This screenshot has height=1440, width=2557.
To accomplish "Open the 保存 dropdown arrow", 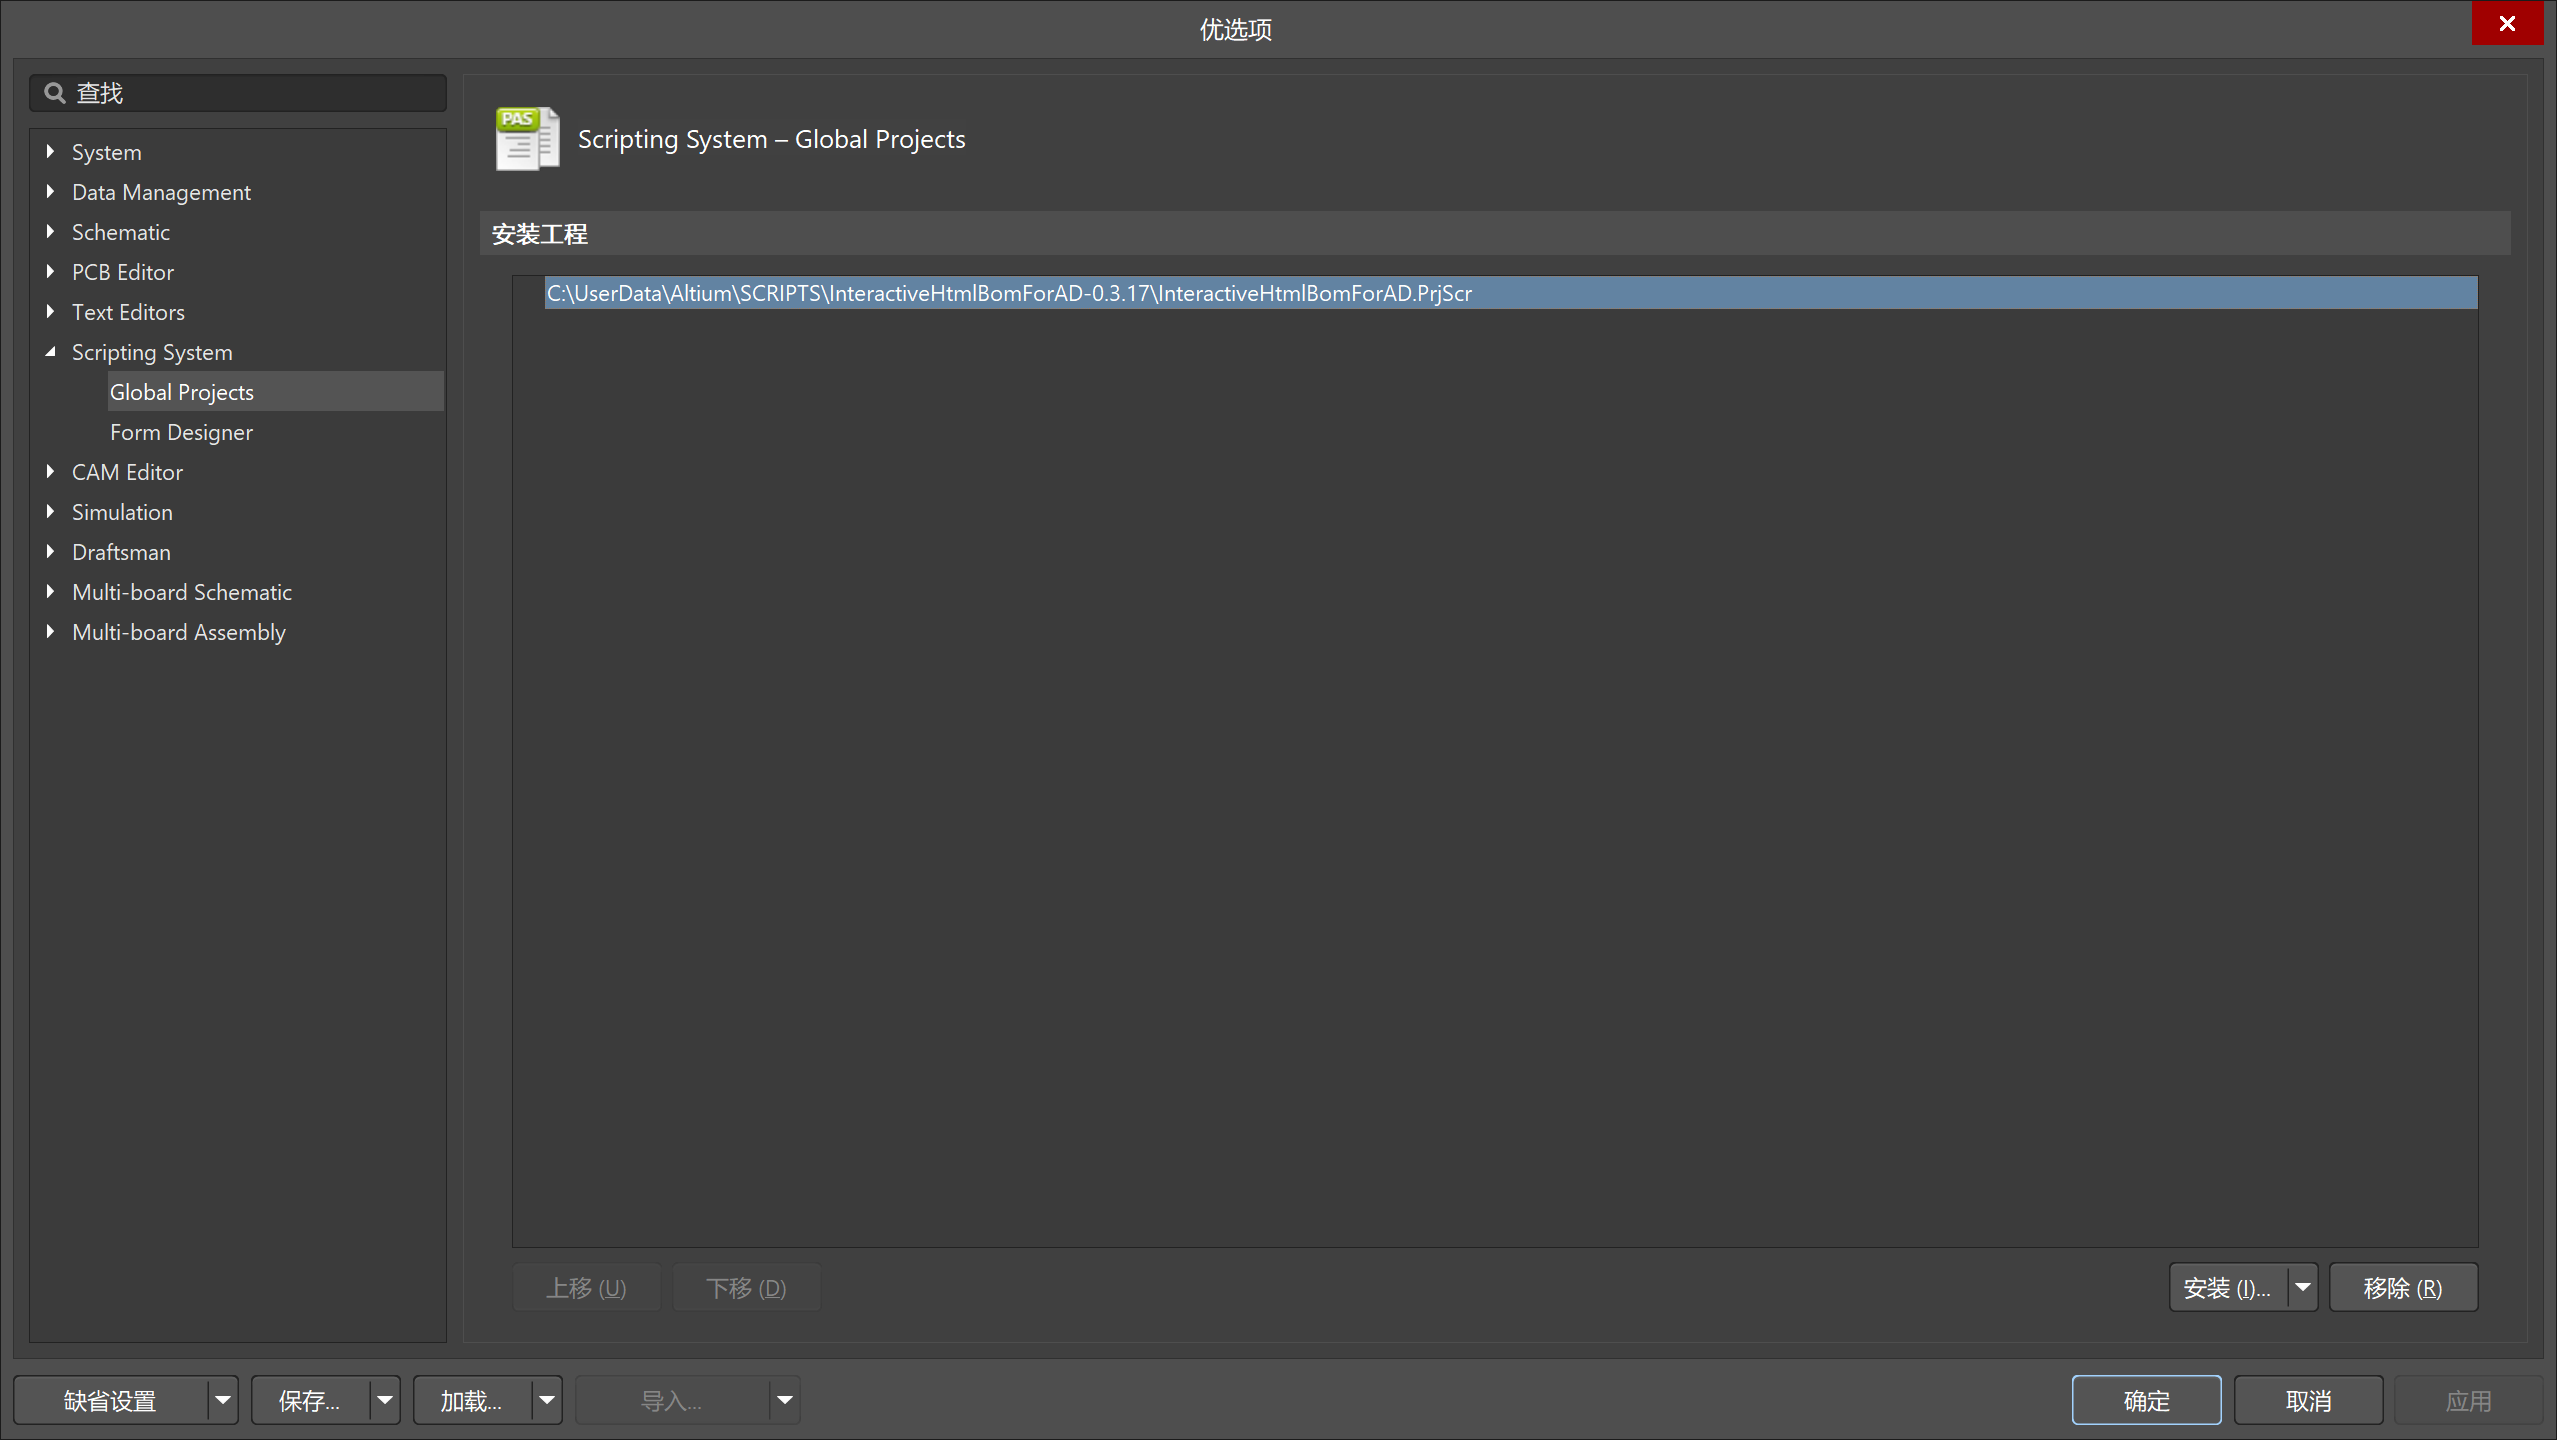I will tap(385, 1400).
